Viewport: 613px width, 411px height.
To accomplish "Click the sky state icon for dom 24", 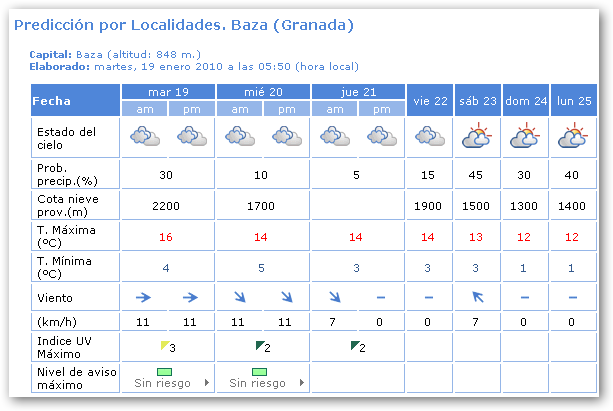I will pyautogui.click(x=526, y=136).
